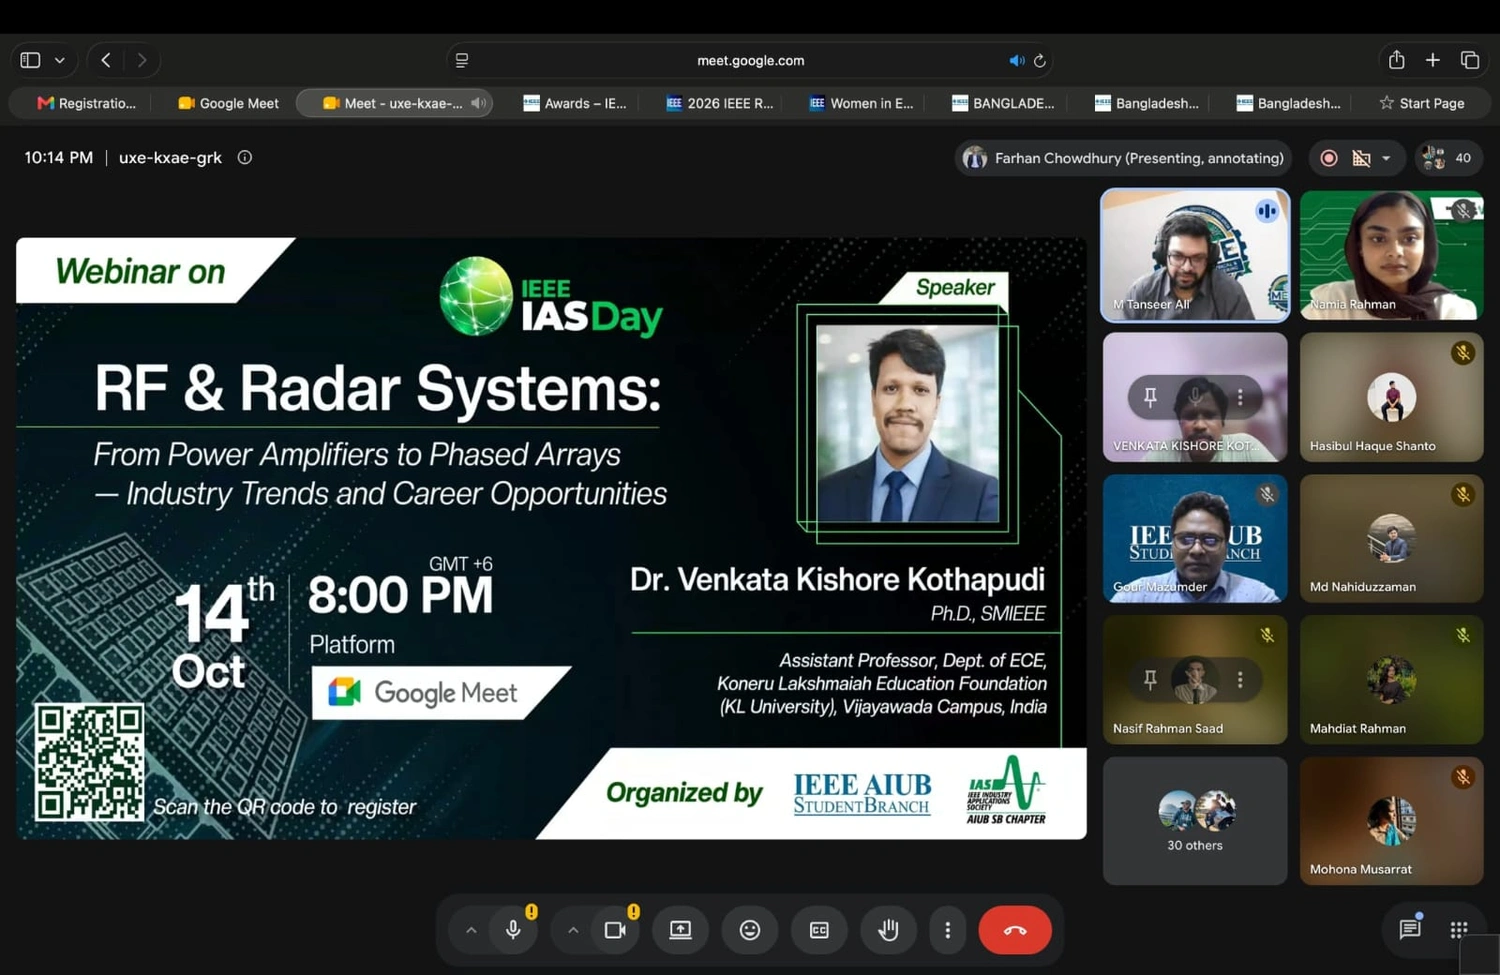This screenshot has width=1500, height=975.
Task: Open the Start Page tab
Action: [1421, 103]
